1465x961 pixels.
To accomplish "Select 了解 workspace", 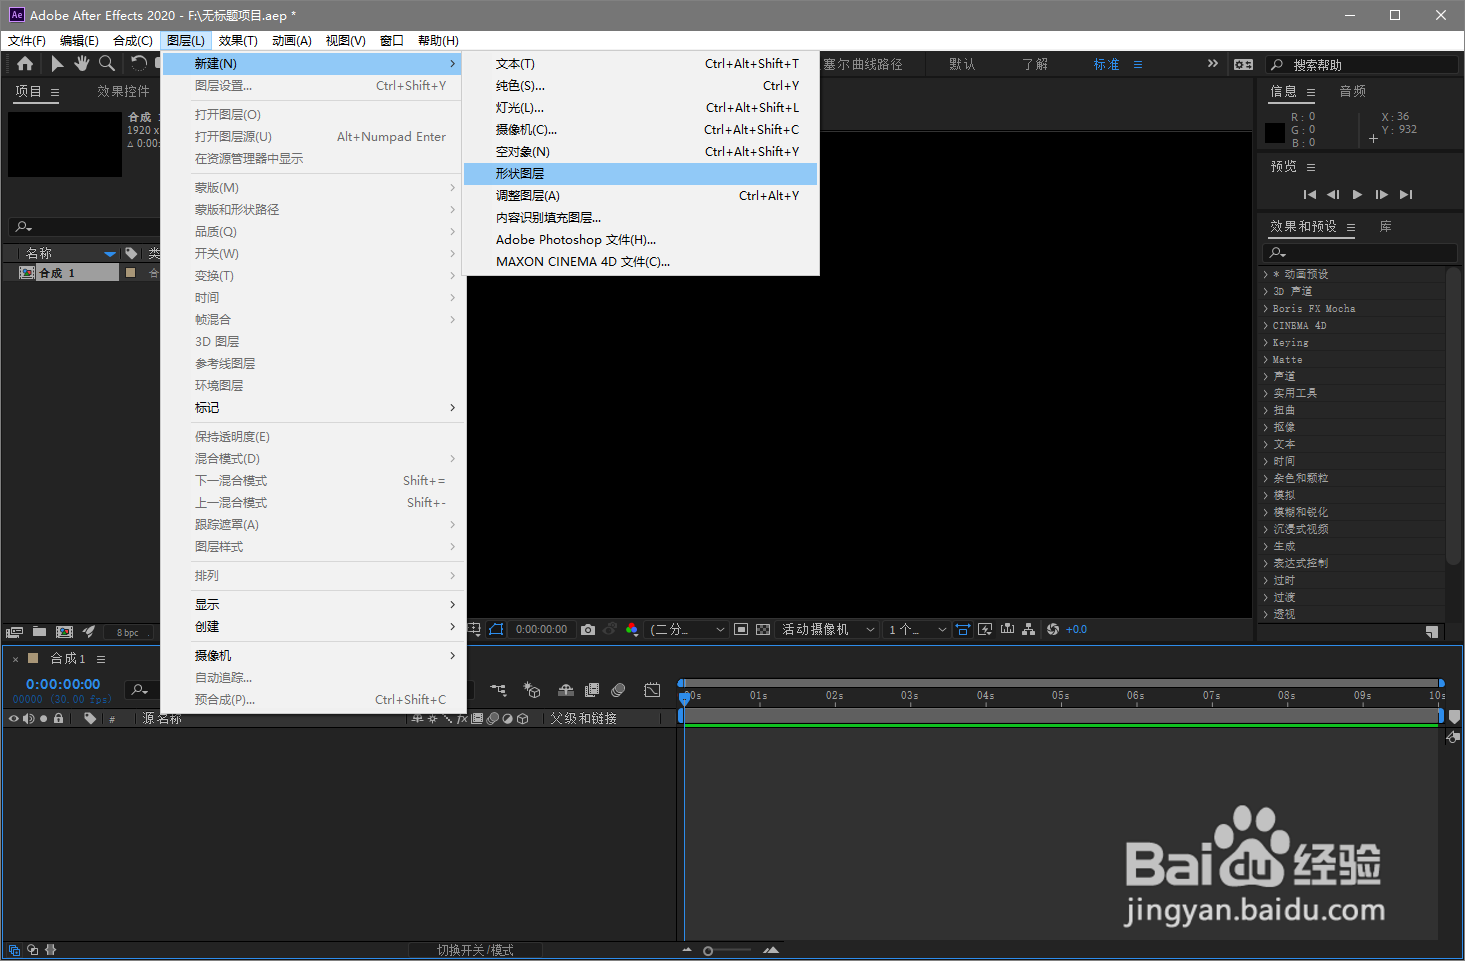I will click(1035, 64).
